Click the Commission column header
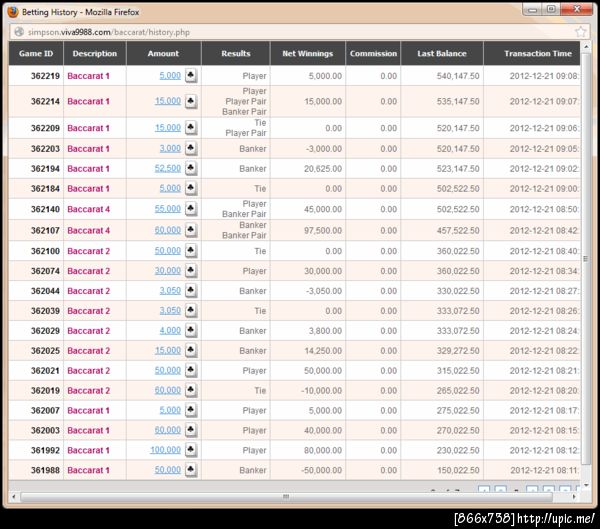Viewport: 600px width, 529px height. (x=373, y=53)
